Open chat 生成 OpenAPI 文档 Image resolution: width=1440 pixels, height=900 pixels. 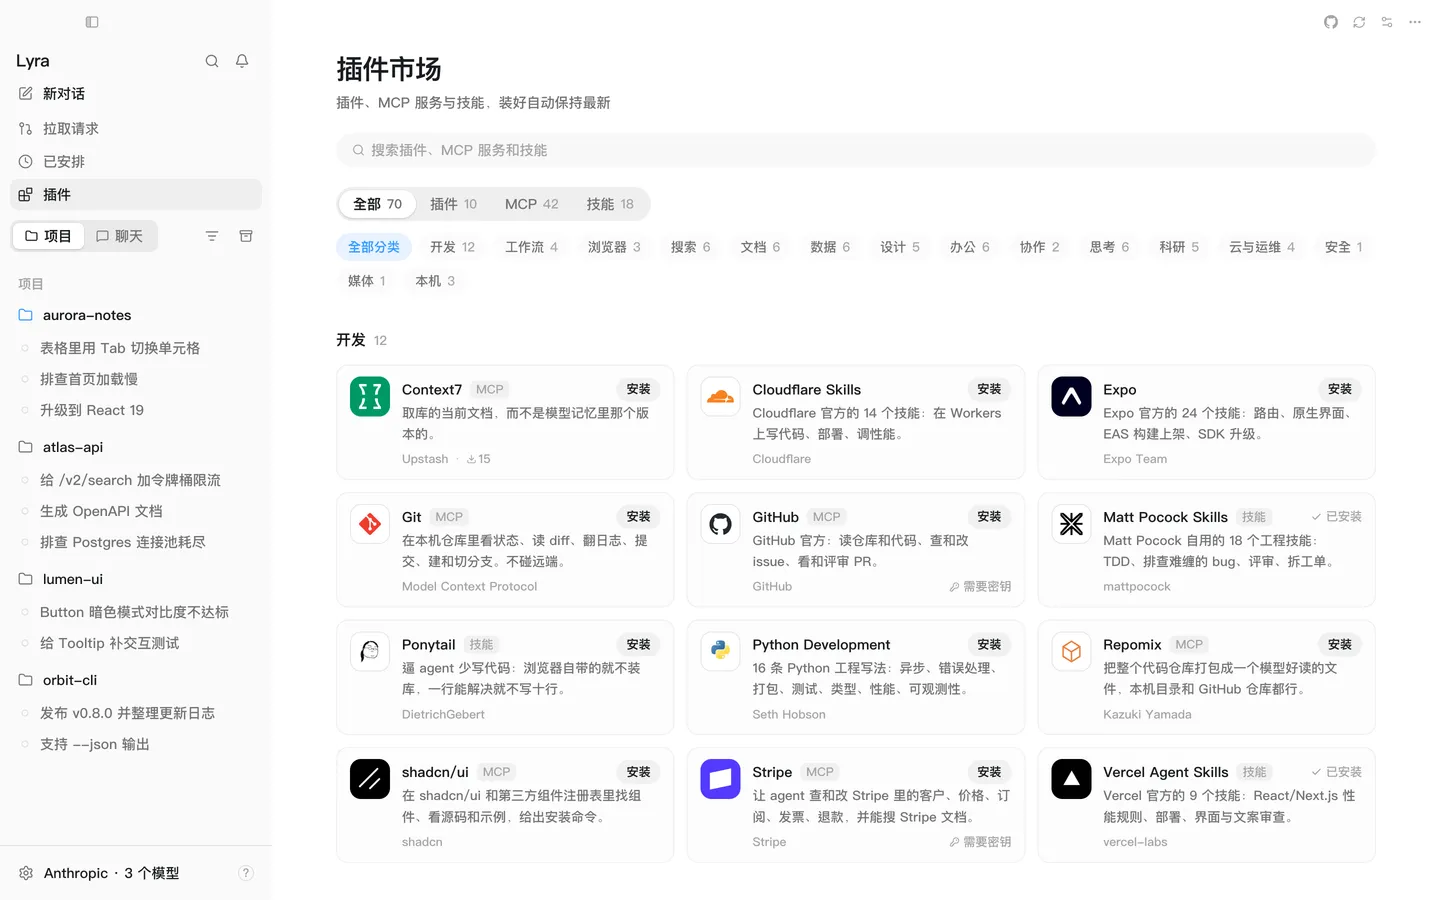click(136, 511)
